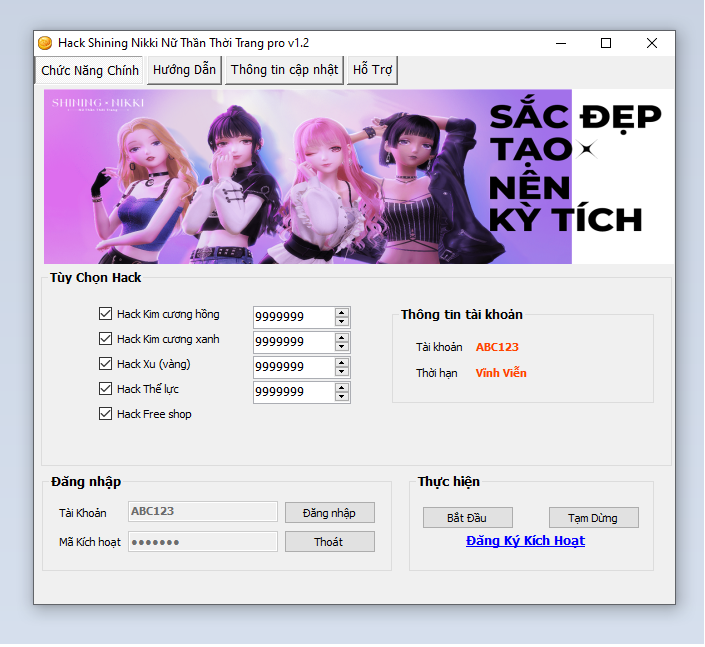Uncheck the Hack Kim cương xanh option
Screen dimensions: 705x647
(106, 339)
